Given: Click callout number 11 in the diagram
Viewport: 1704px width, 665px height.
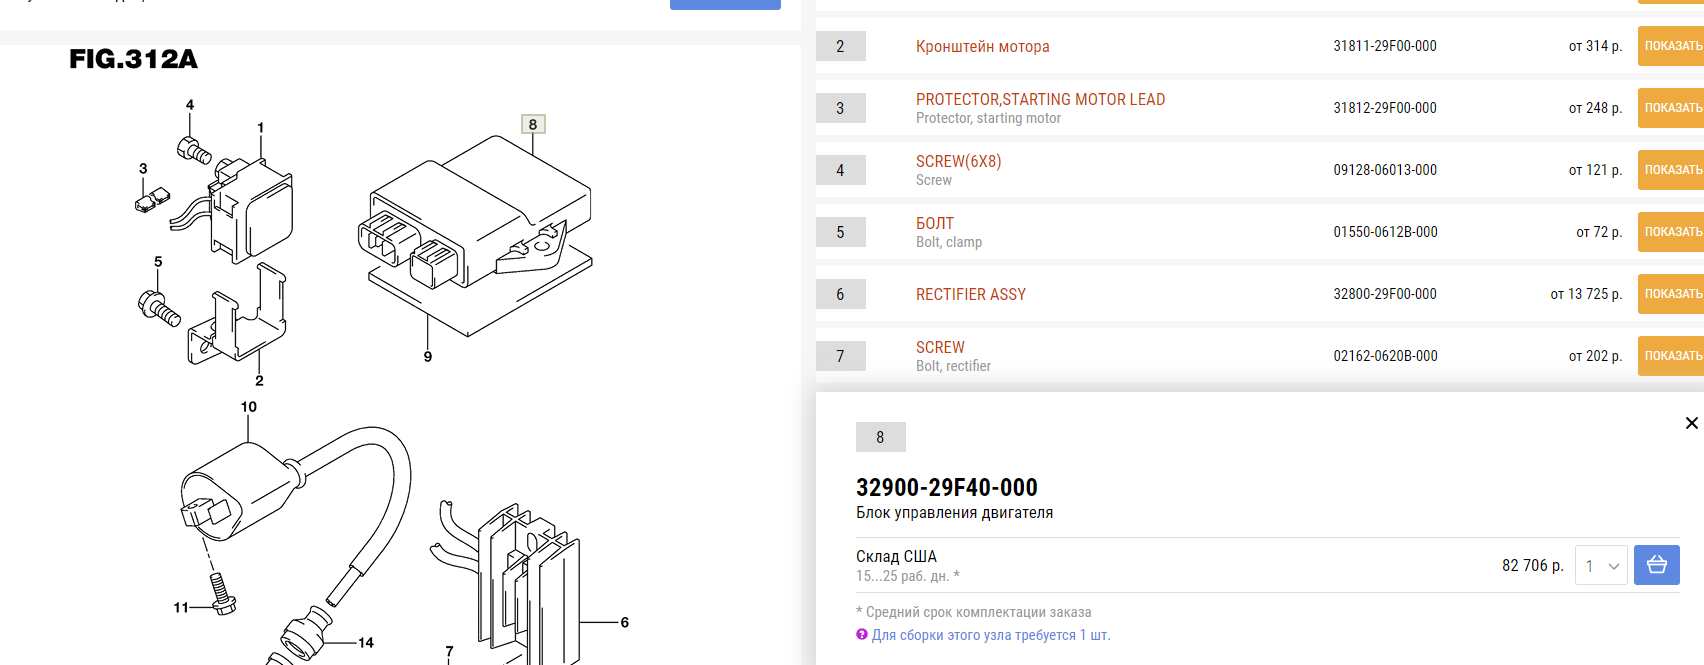Looking at the screenshot, I should tap(181, 607).
